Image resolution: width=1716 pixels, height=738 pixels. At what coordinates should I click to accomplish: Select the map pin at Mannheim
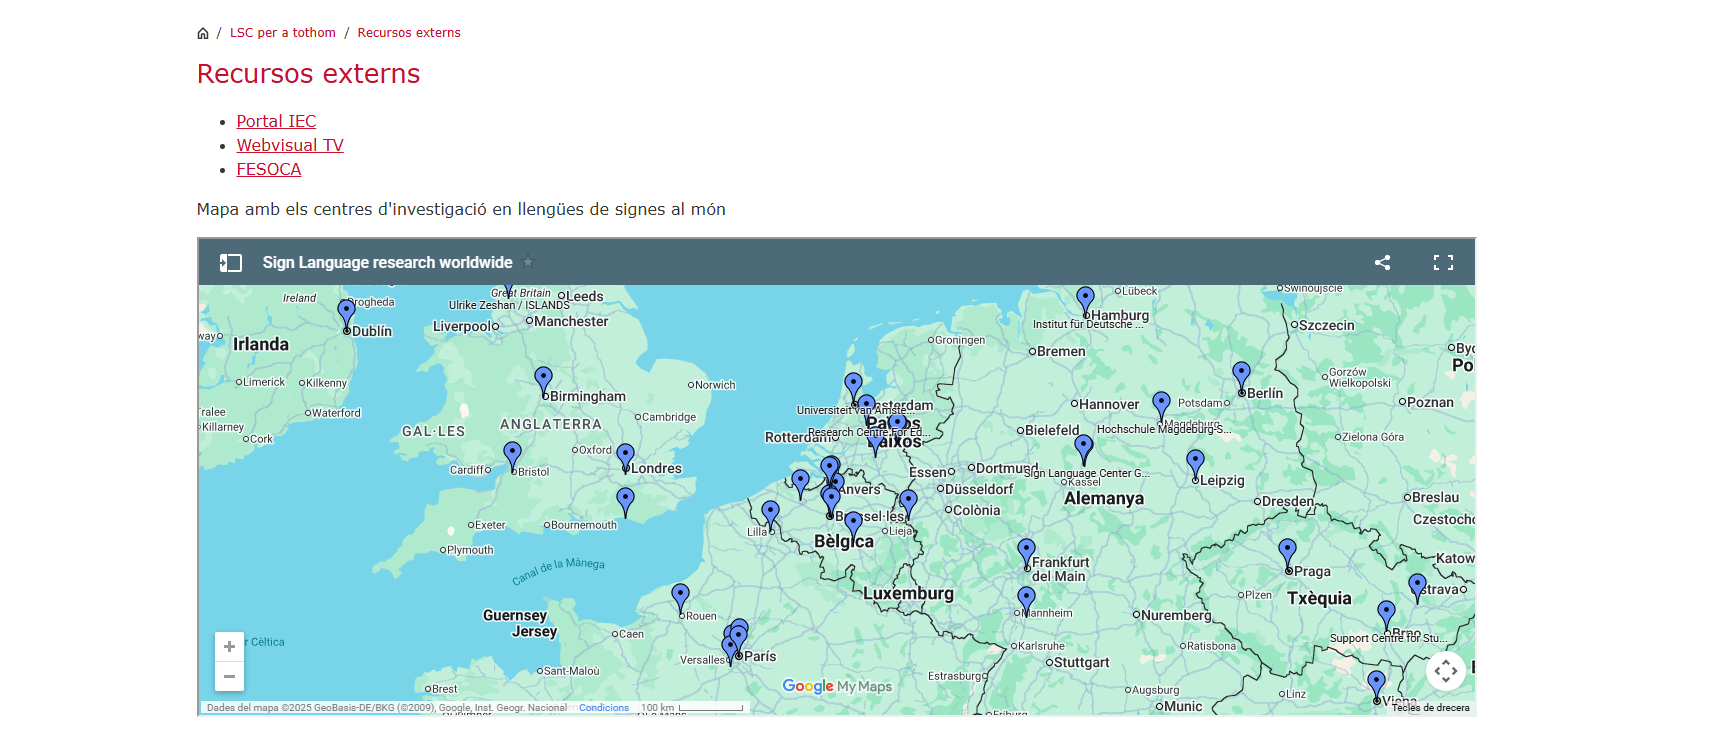1027,600
